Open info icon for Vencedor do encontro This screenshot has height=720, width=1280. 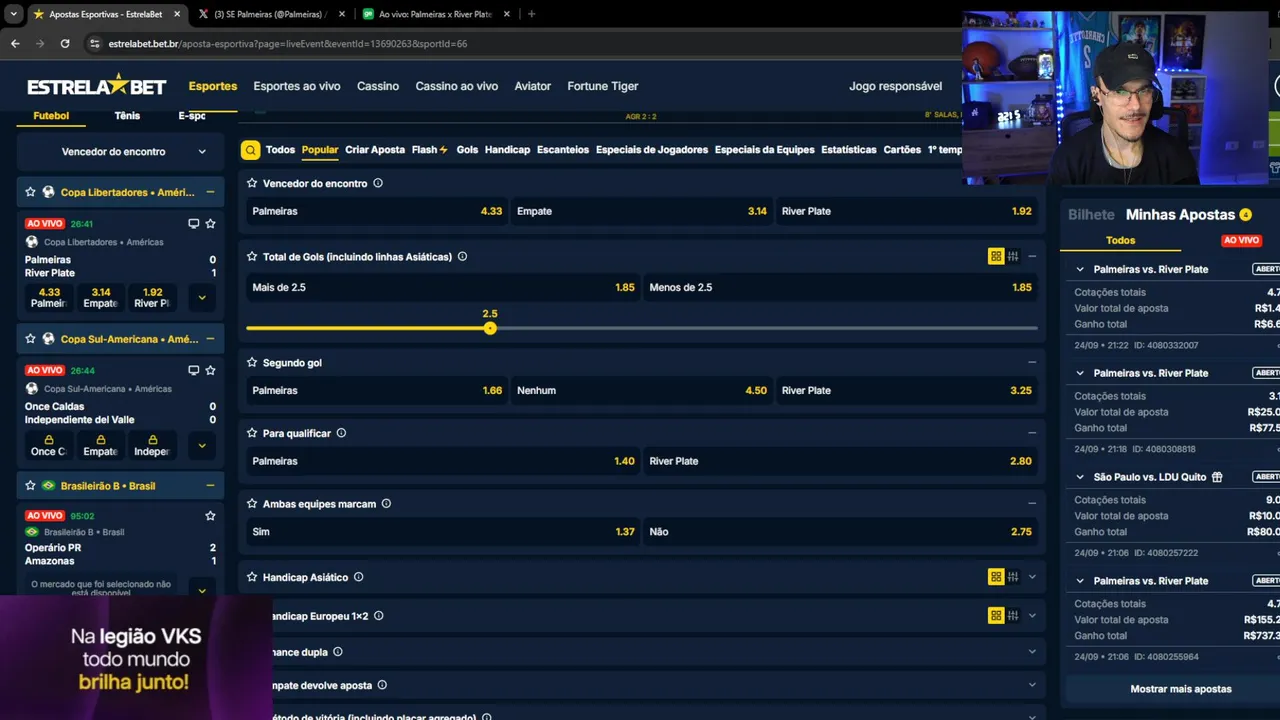tap(378, 183)
